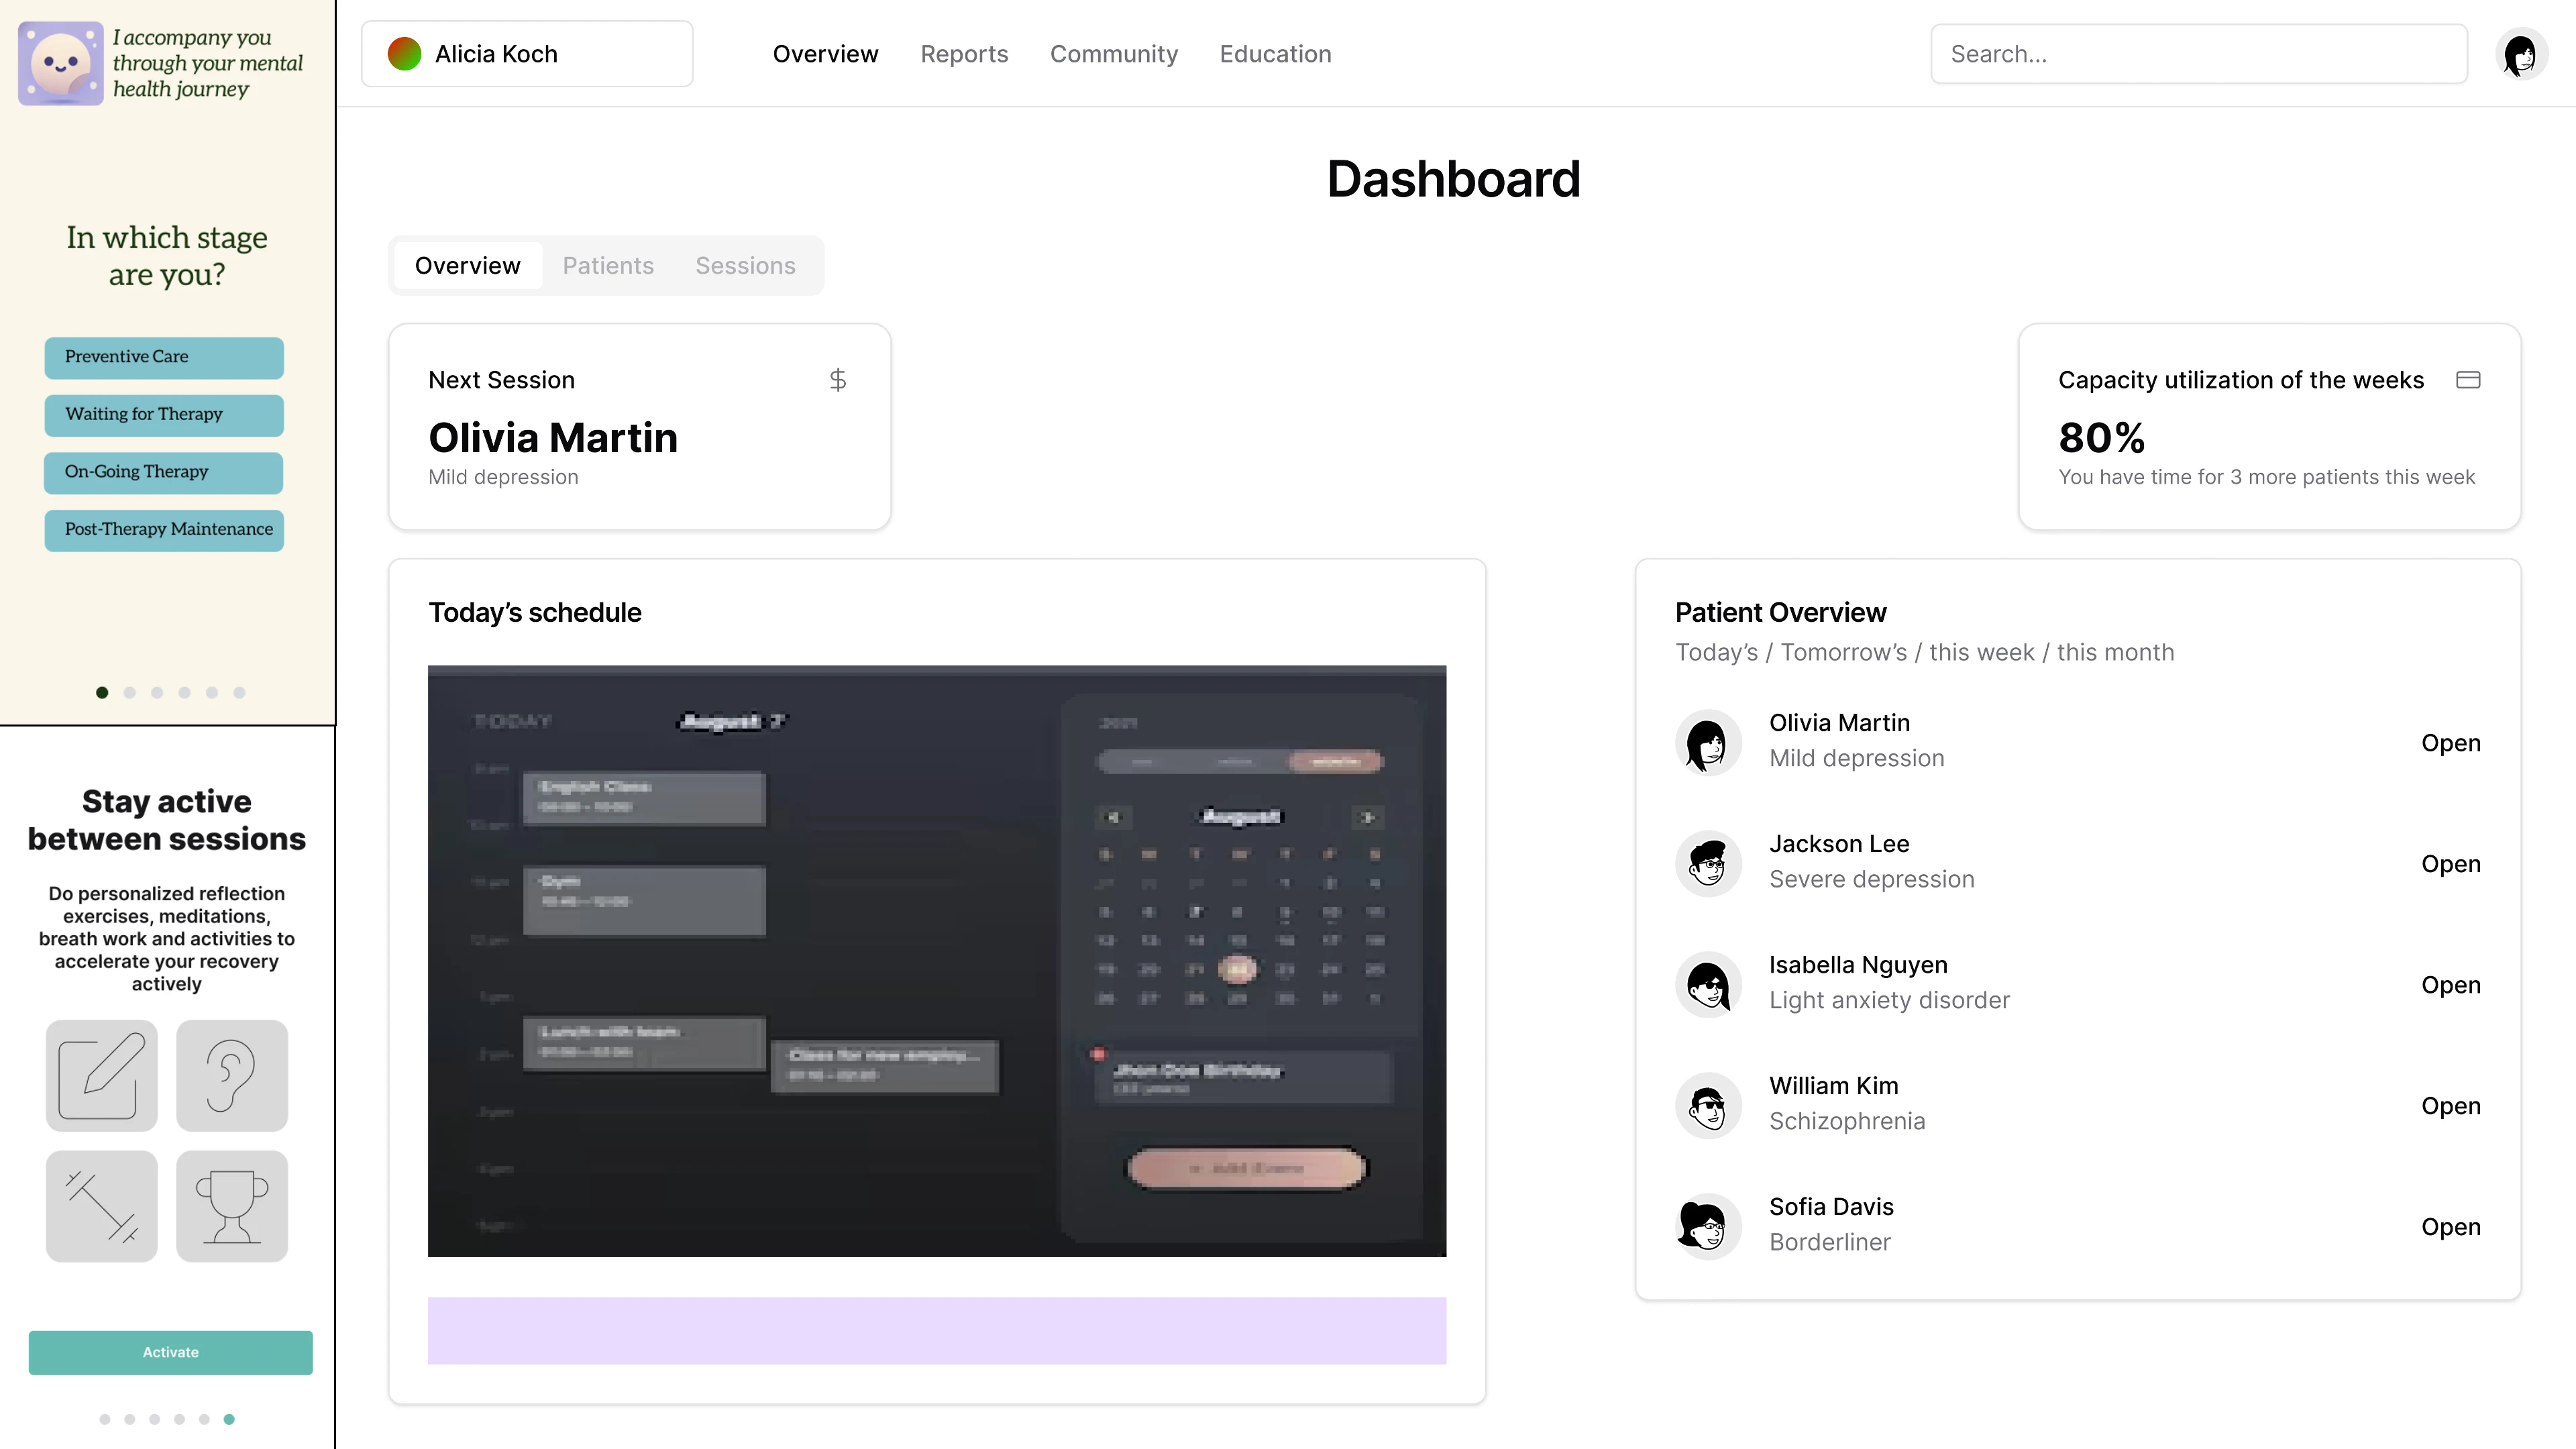Select the second carousel dot in the stage panel
This screenshot has width=2576, height=1449.
click(x=129, y=691)
